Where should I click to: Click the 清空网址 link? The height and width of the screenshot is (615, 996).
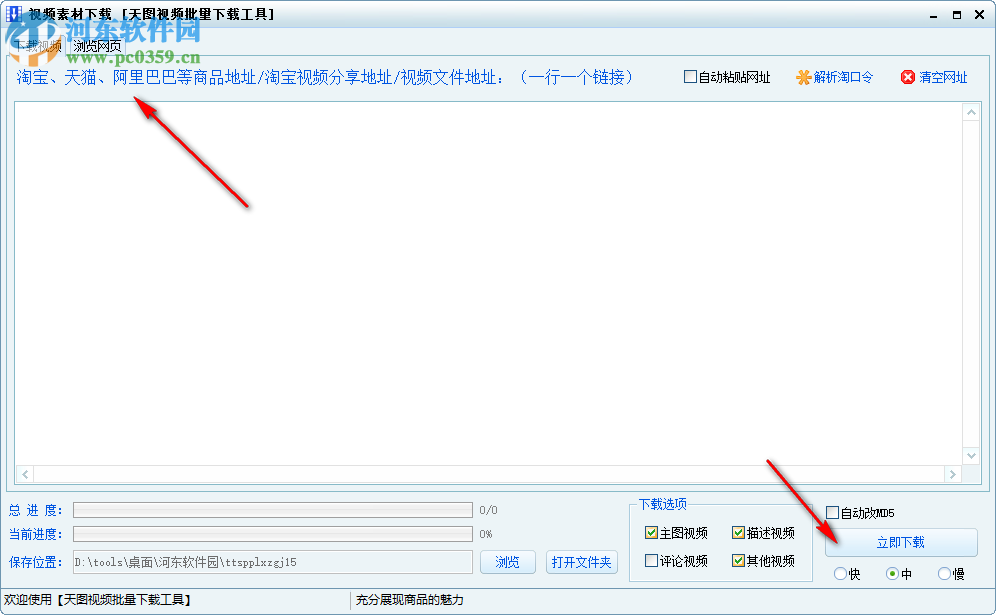coord(943,78)
